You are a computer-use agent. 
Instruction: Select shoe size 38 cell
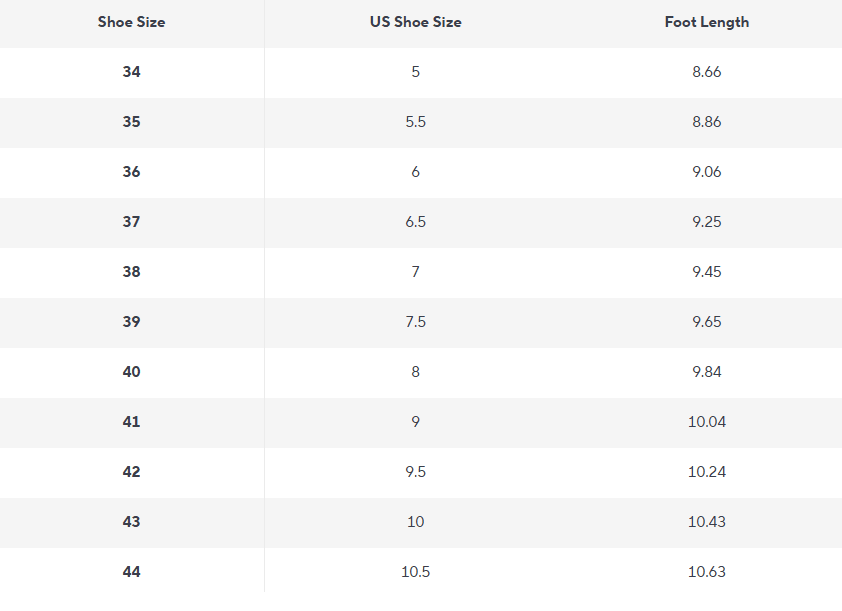point(132,272)
